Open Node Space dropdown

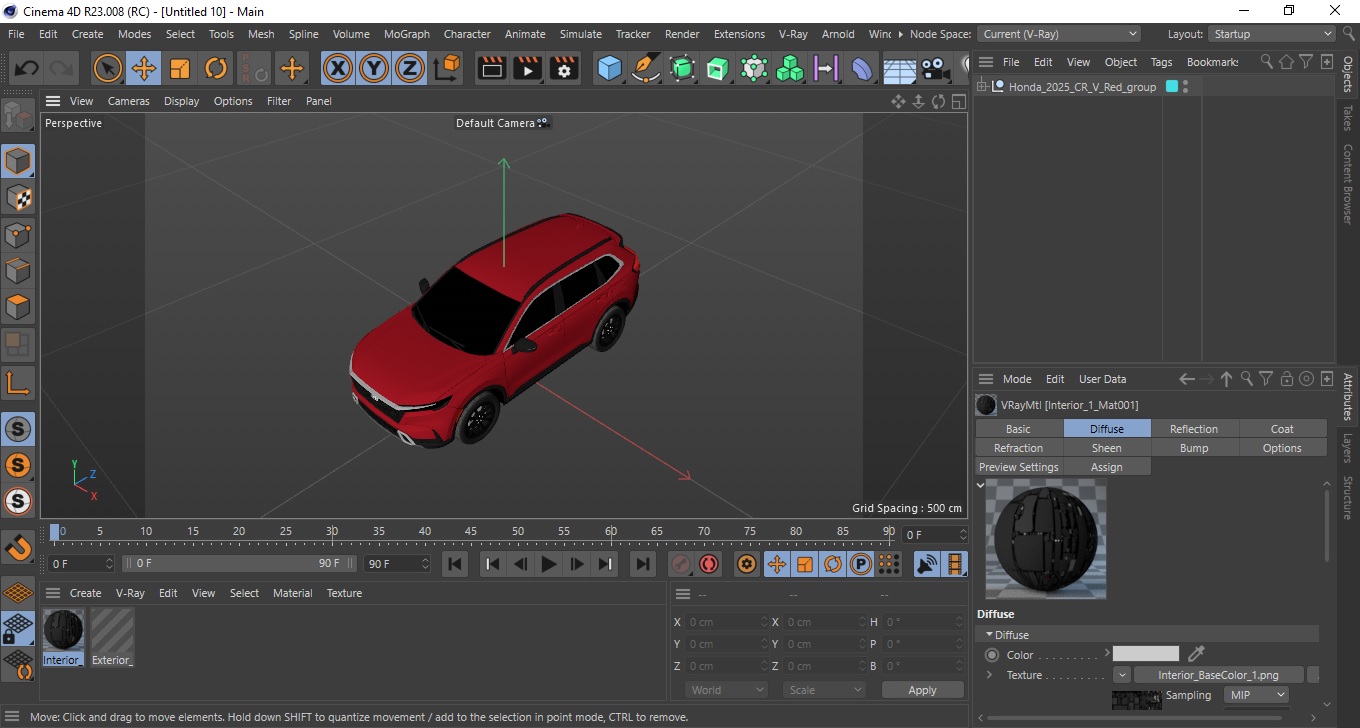[x=1059, y=34]
